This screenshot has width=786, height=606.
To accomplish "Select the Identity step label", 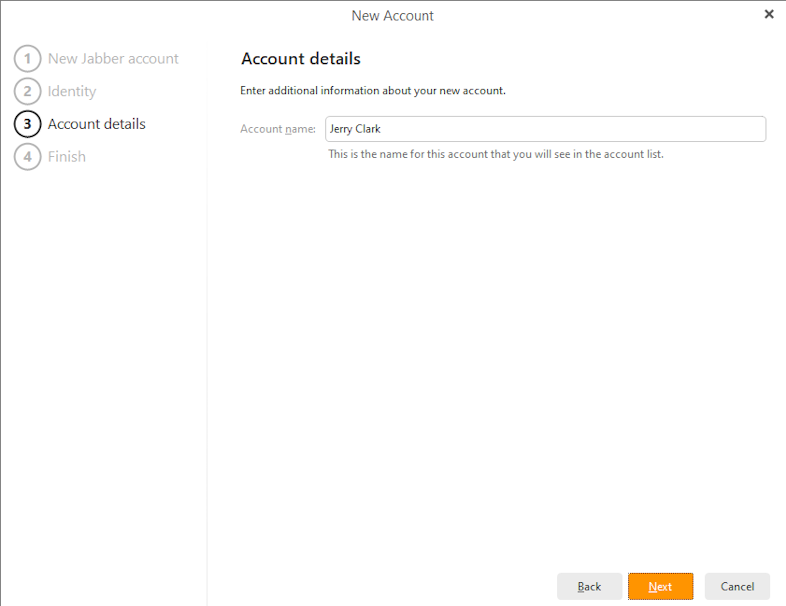I will [72, 92].
